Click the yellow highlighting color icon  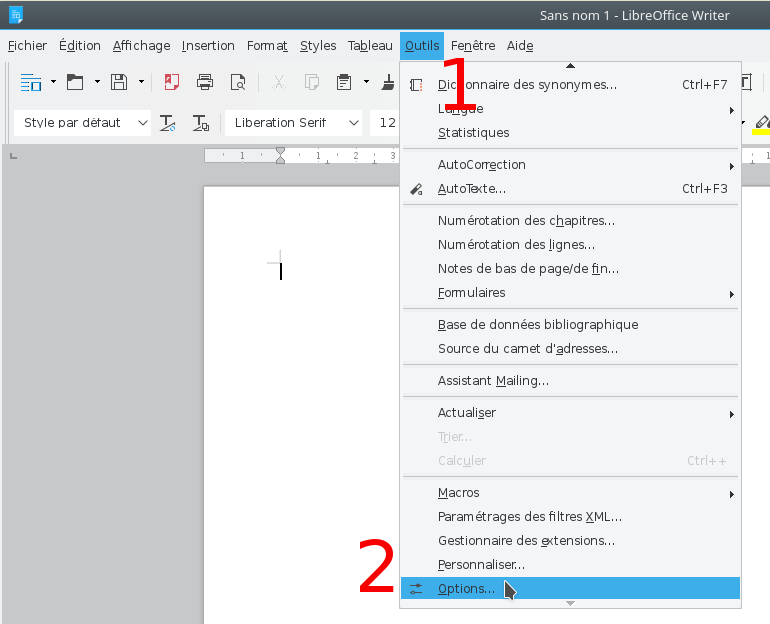pyautogui.click(x=761, y=123)
